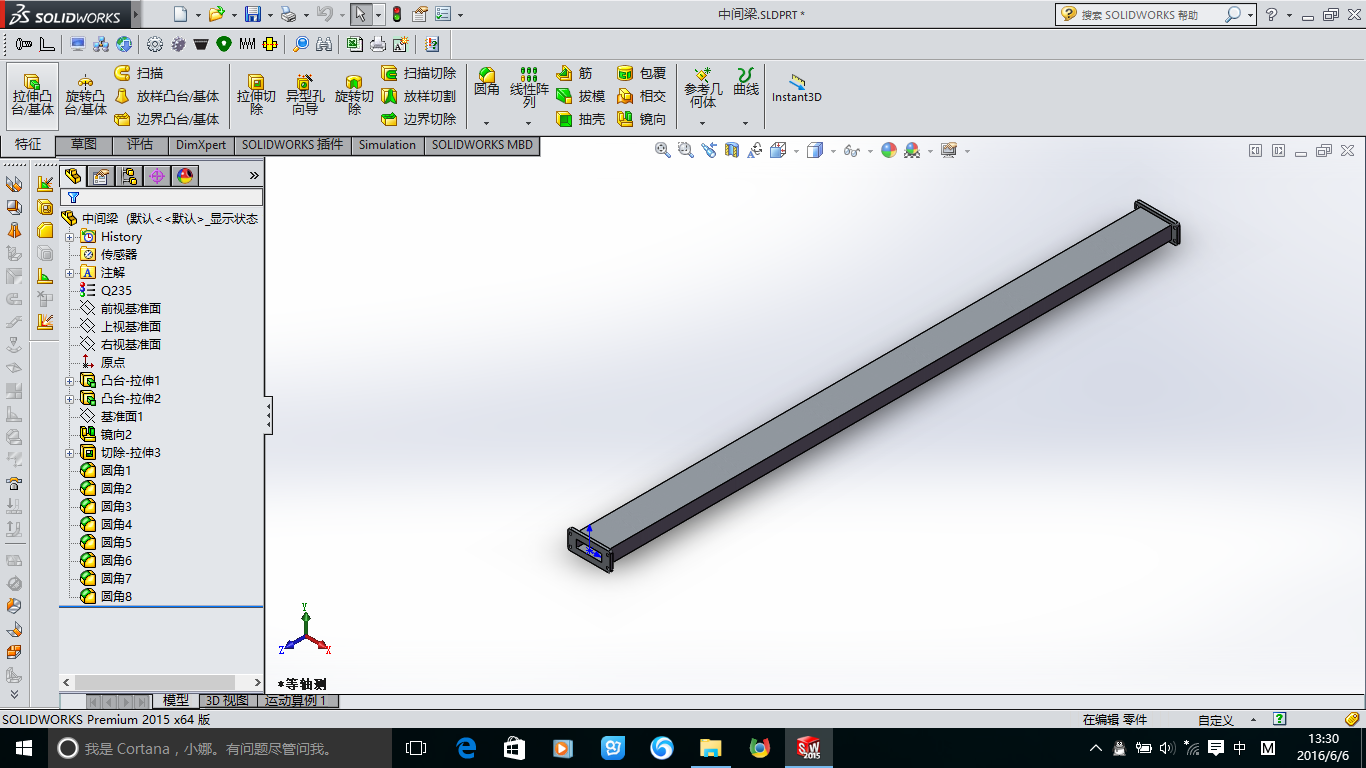Select the 线性阵列 linear pattern tool
This screenshot has width=1366, height=768.
[x=529, y=88]
